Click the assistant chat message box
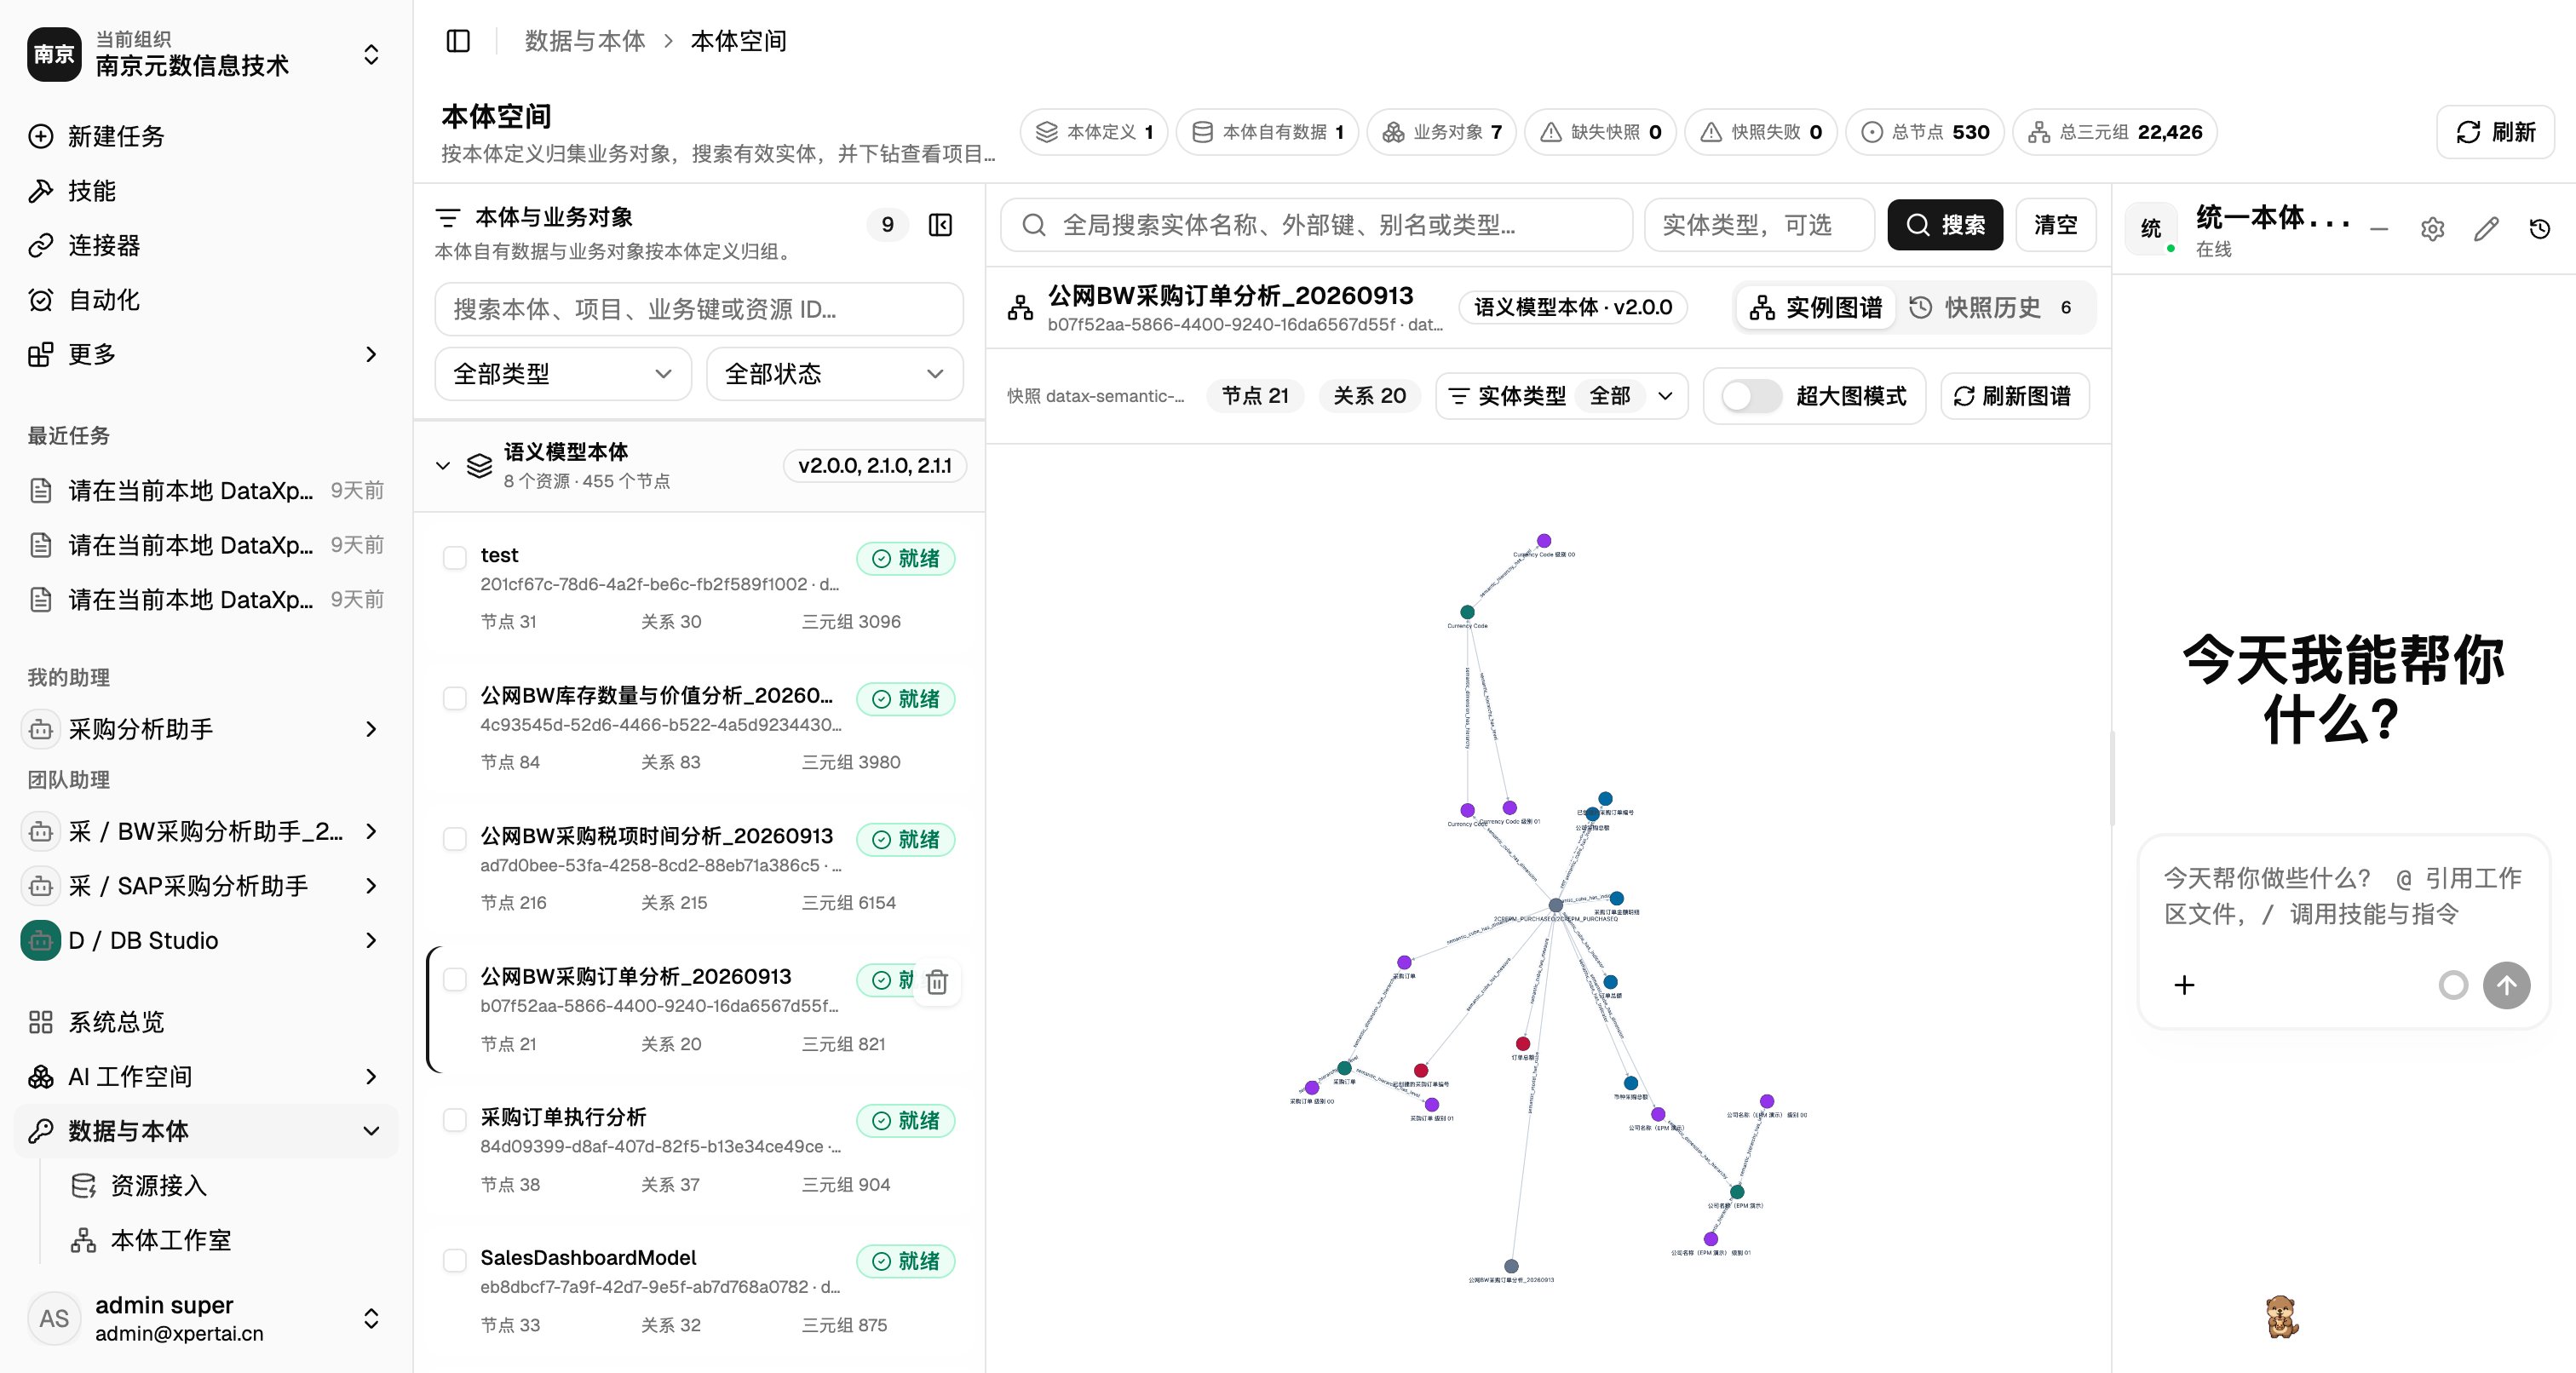The image size is (2576, 1373). tap(2342, 896)
